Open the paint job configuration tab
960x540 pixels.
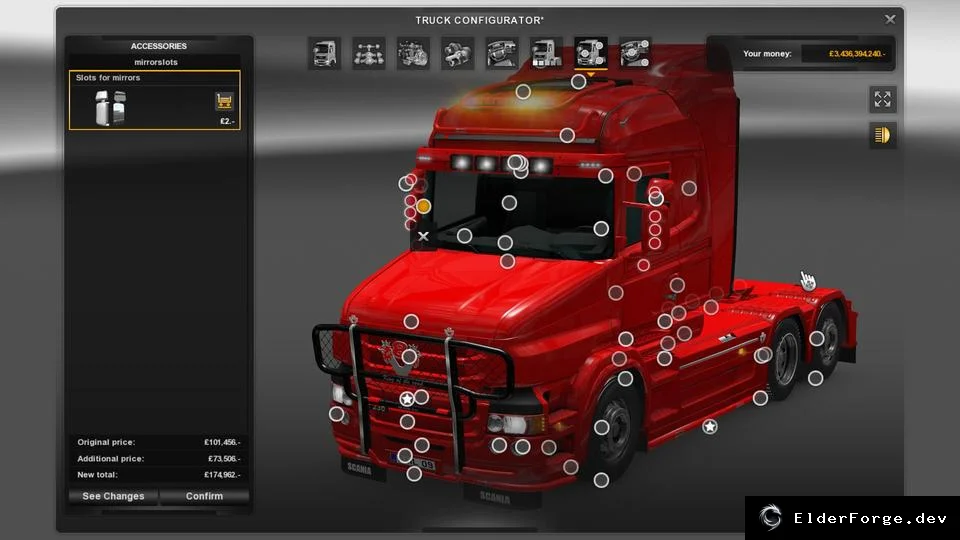click(x=546, y=53)
